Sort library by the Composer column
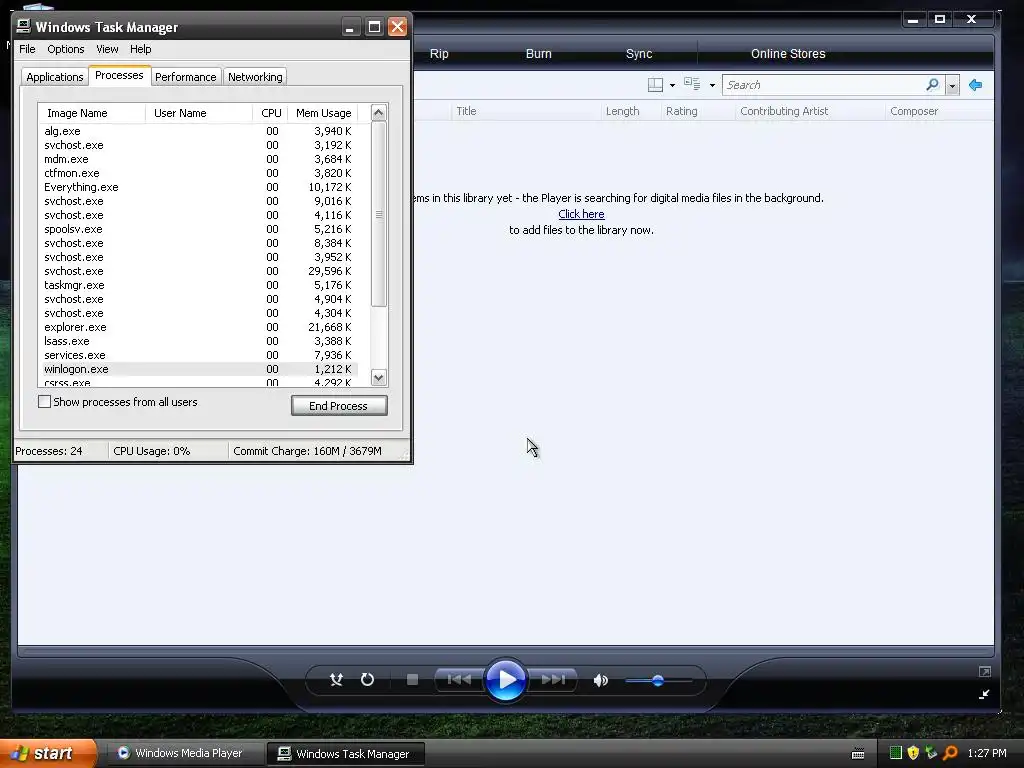Viewport: 1024px width, 768px height. tap(939, 111)
